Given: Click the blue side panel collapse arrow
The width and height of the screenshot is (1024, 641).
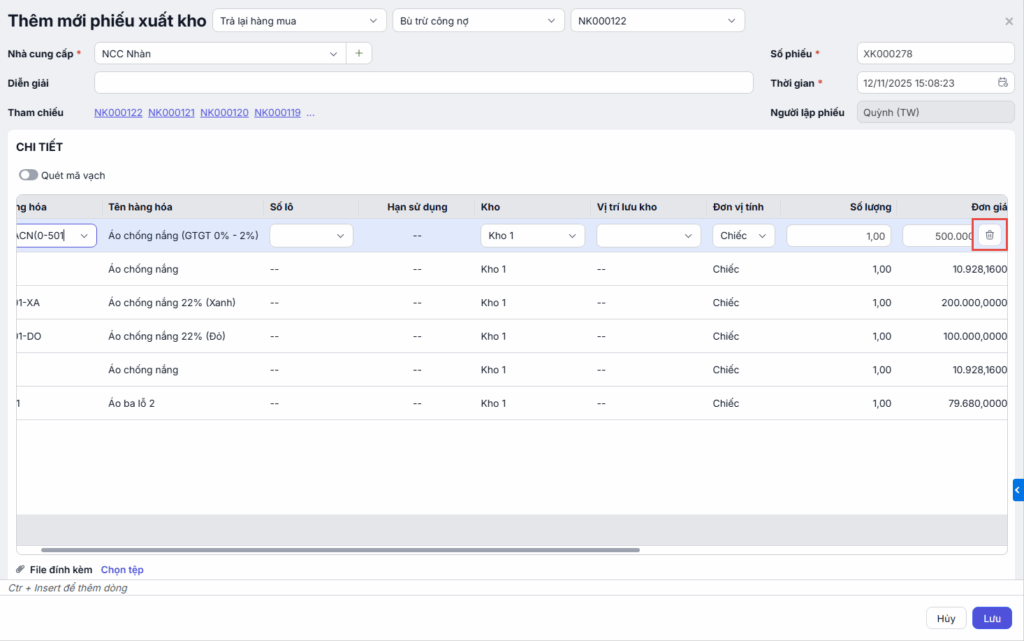Looking at the screenshot, I should [1017, 490].
